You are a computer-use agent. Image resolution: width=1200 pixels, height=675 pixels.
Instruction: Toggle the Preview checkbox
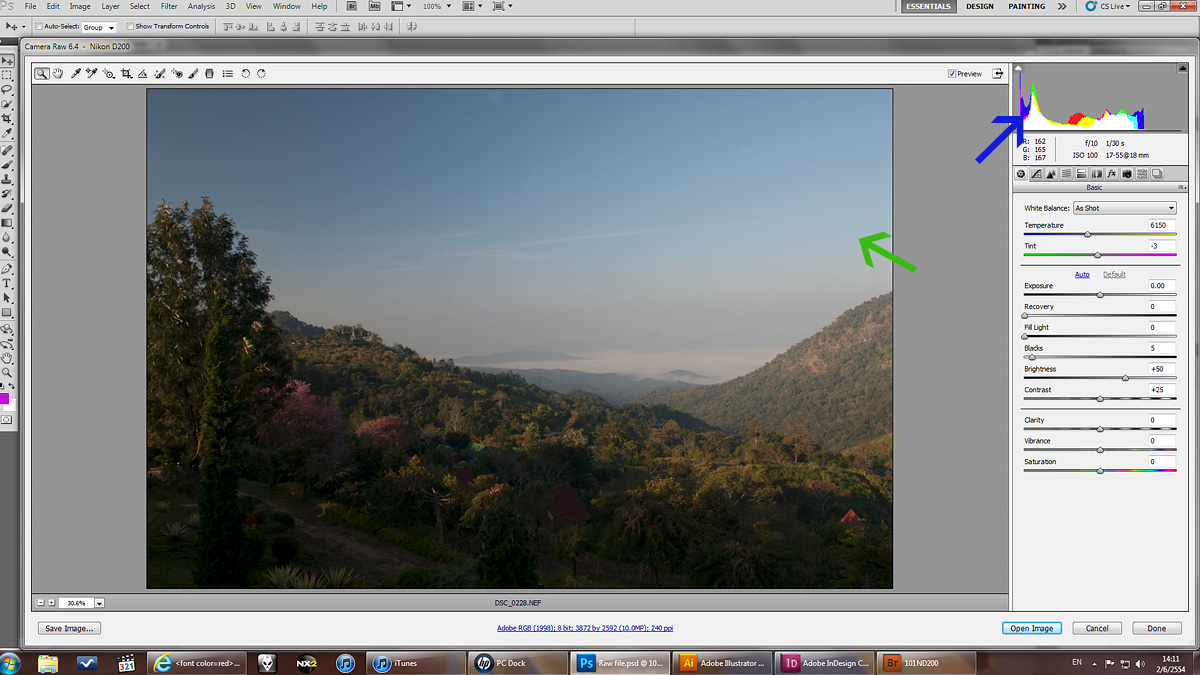click(952, 73)
